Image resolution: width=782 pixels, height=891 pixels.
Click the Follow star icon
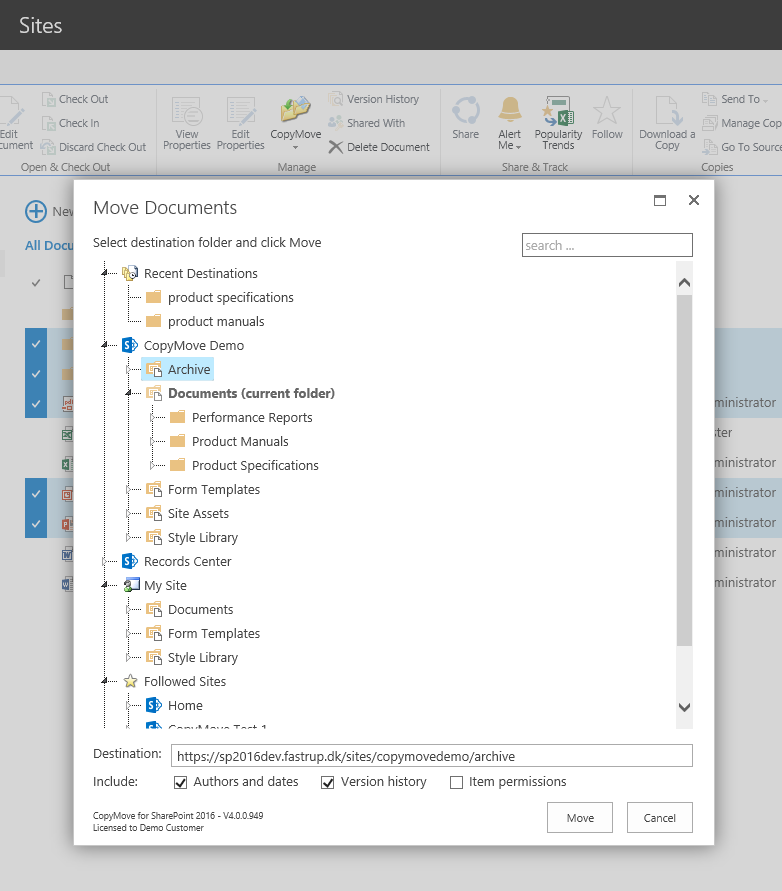(x=607, y=118)
